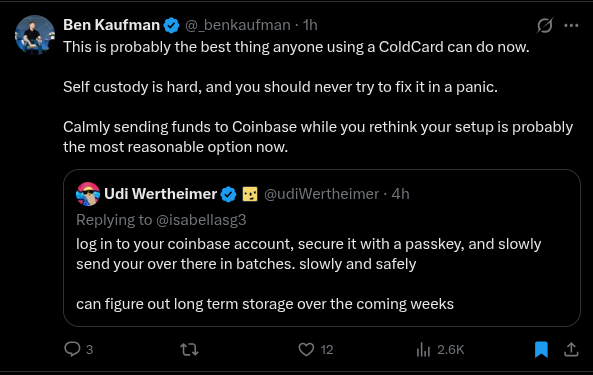The image size is (593, 375).
Task: Click the reply comment bubble icon
Action: [72, 349]
